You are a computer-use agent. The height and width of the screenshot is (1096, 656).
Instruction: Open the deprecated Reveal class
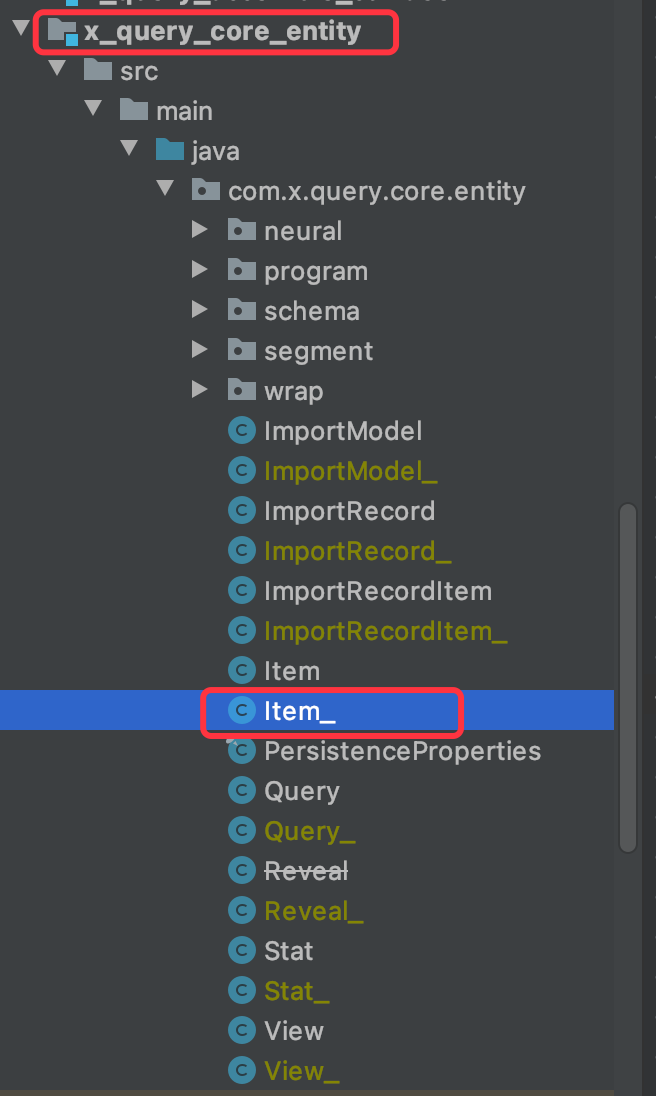click(305, 871)
